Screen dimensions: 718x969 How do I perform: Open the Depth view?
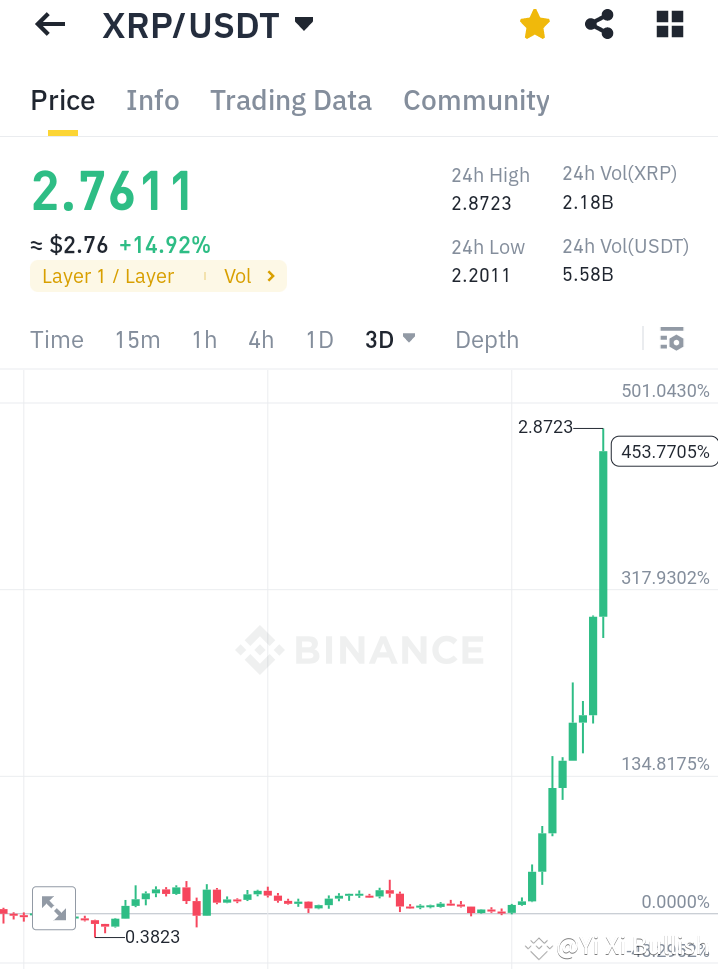pos(487,340)
